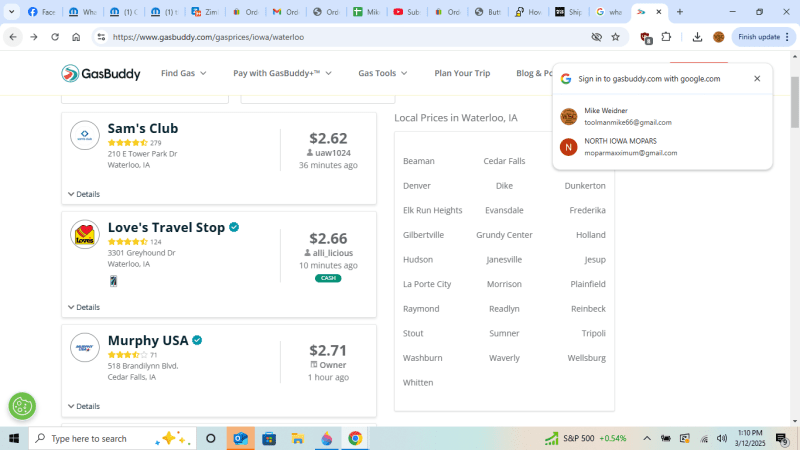
Task: Open the Find Gas dropdown menu
Action: (x=184, y=73)
